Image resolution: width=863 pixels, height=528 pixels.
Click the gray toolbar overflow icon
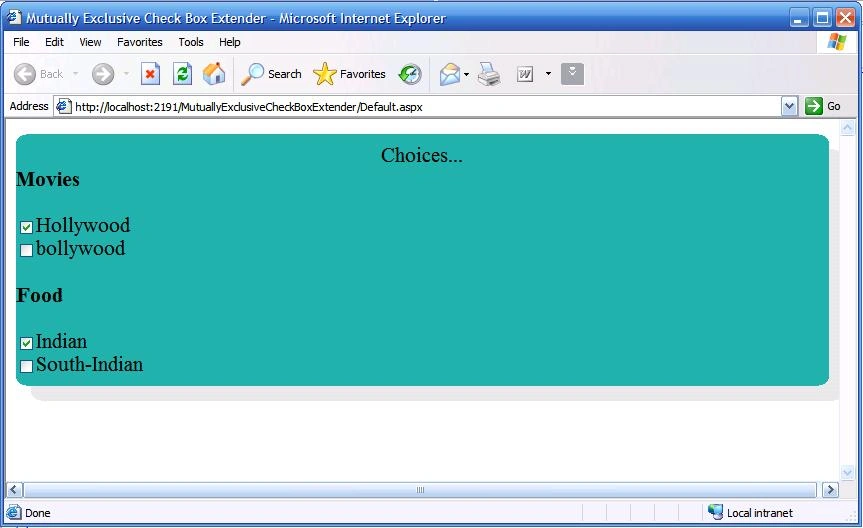click(572, 74)
